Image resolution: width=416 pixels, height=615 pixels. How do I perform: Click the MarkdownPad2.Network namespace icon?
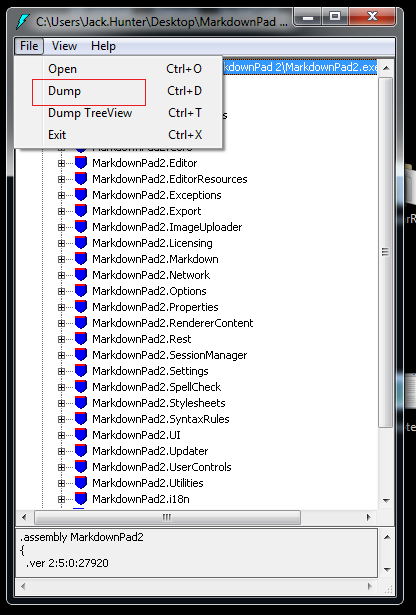[x=81, y=275]
